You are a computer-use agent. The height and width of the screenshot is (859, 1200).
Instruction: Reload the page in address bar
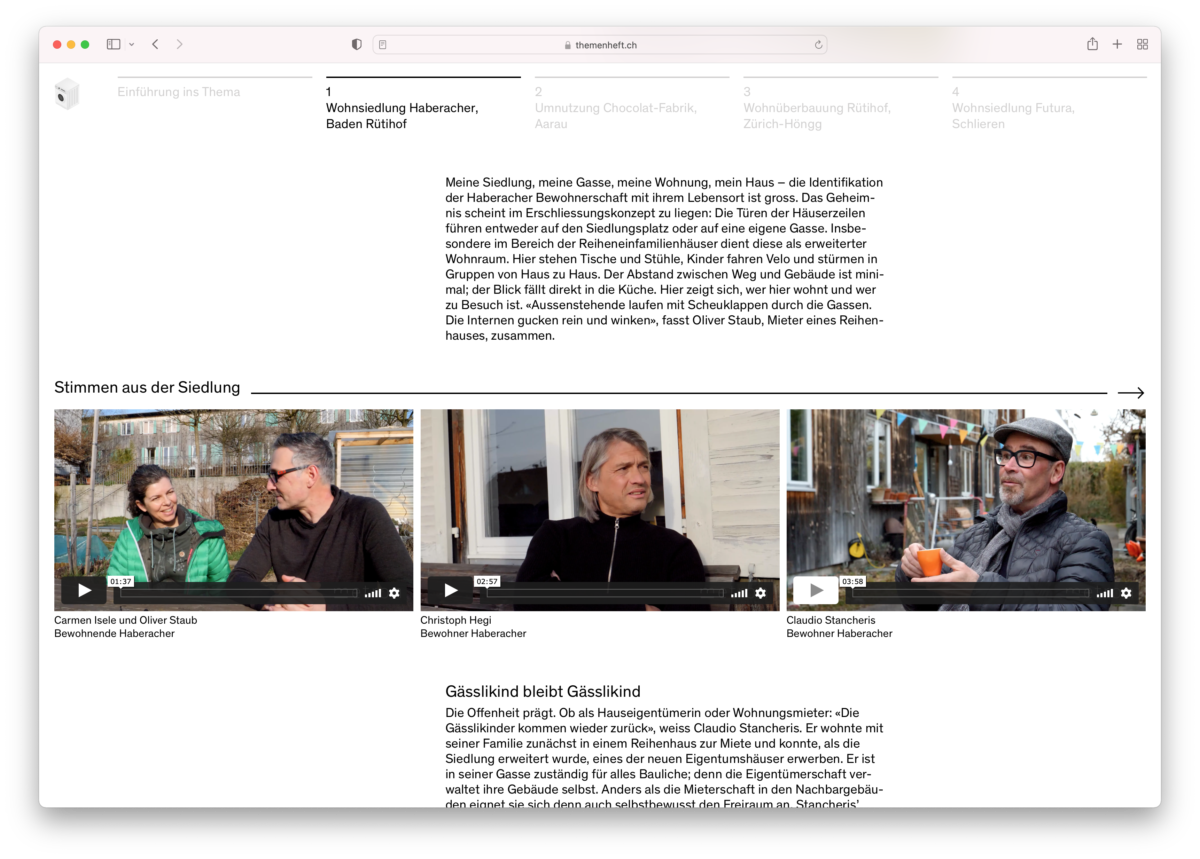[x=818, y=45]
